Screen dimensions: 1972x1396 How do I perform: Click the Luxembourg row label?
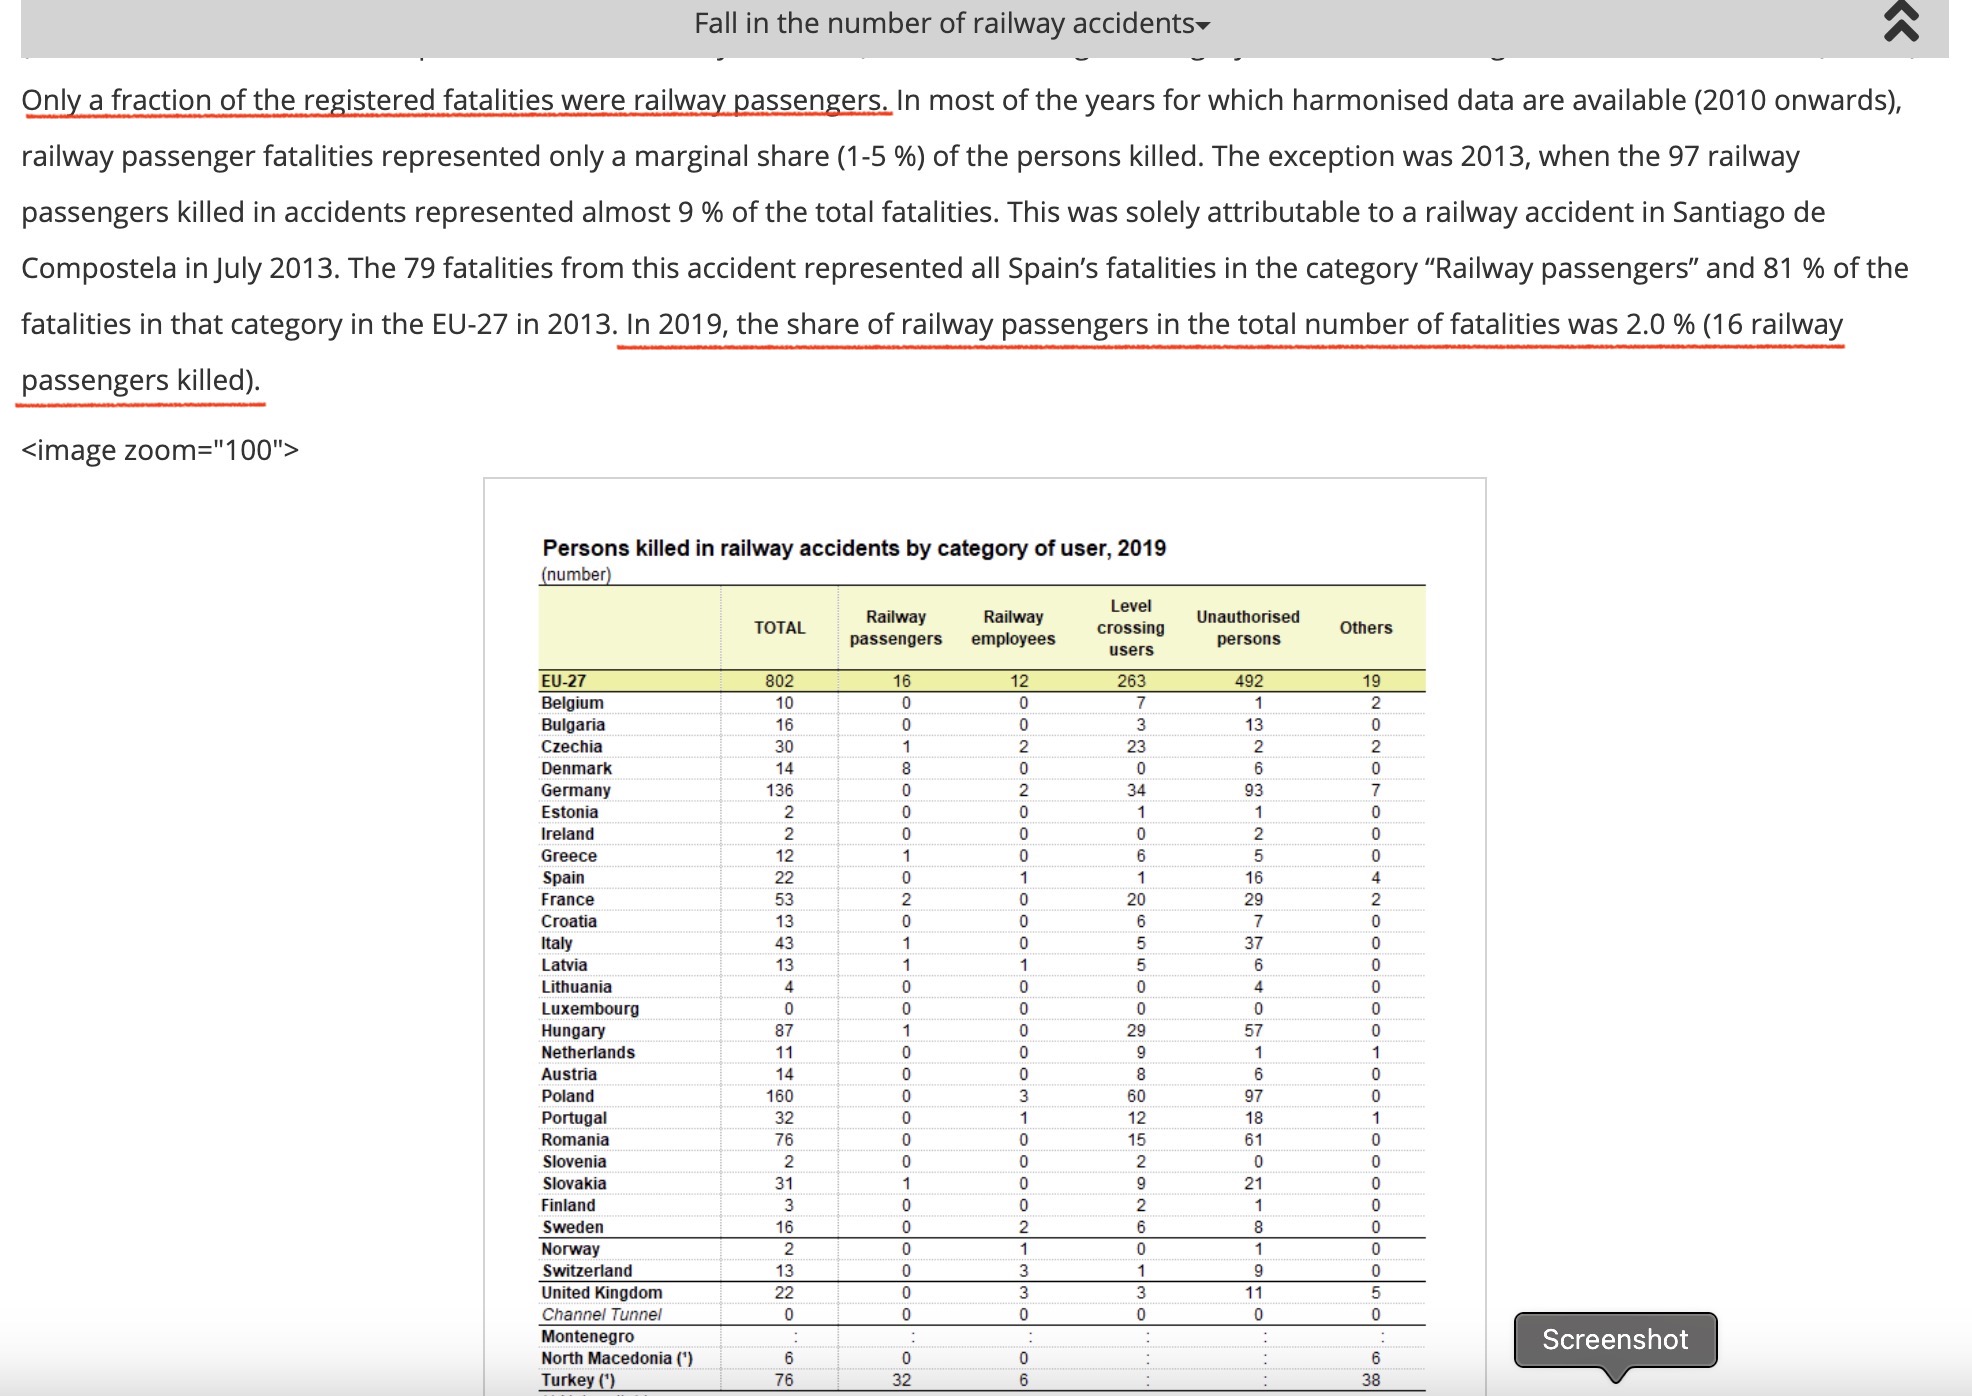click(590, 1009)
